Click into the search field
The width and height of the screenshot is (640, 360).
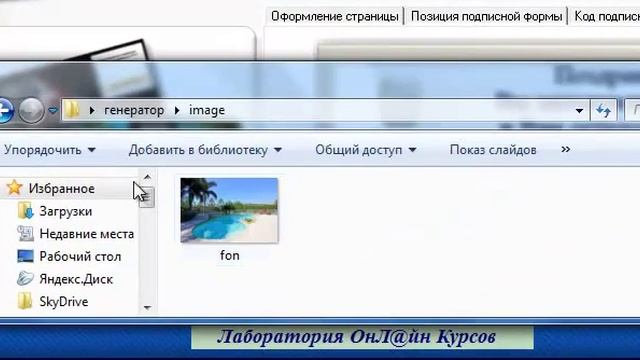pyautogui.click(x=632, y=110)
